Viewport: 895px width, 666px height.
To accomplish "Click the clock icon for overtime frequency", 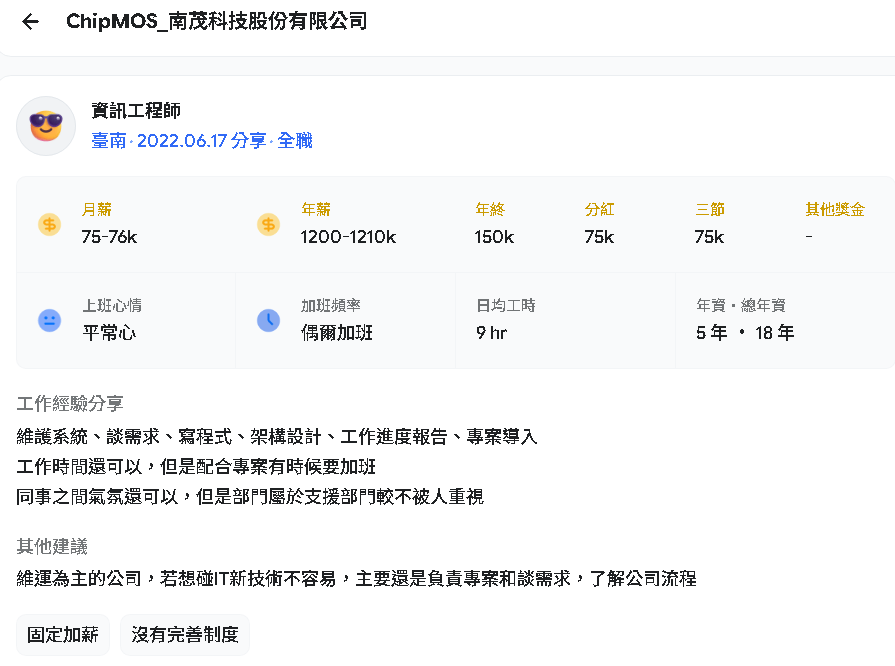I will [x=268, y=320].
